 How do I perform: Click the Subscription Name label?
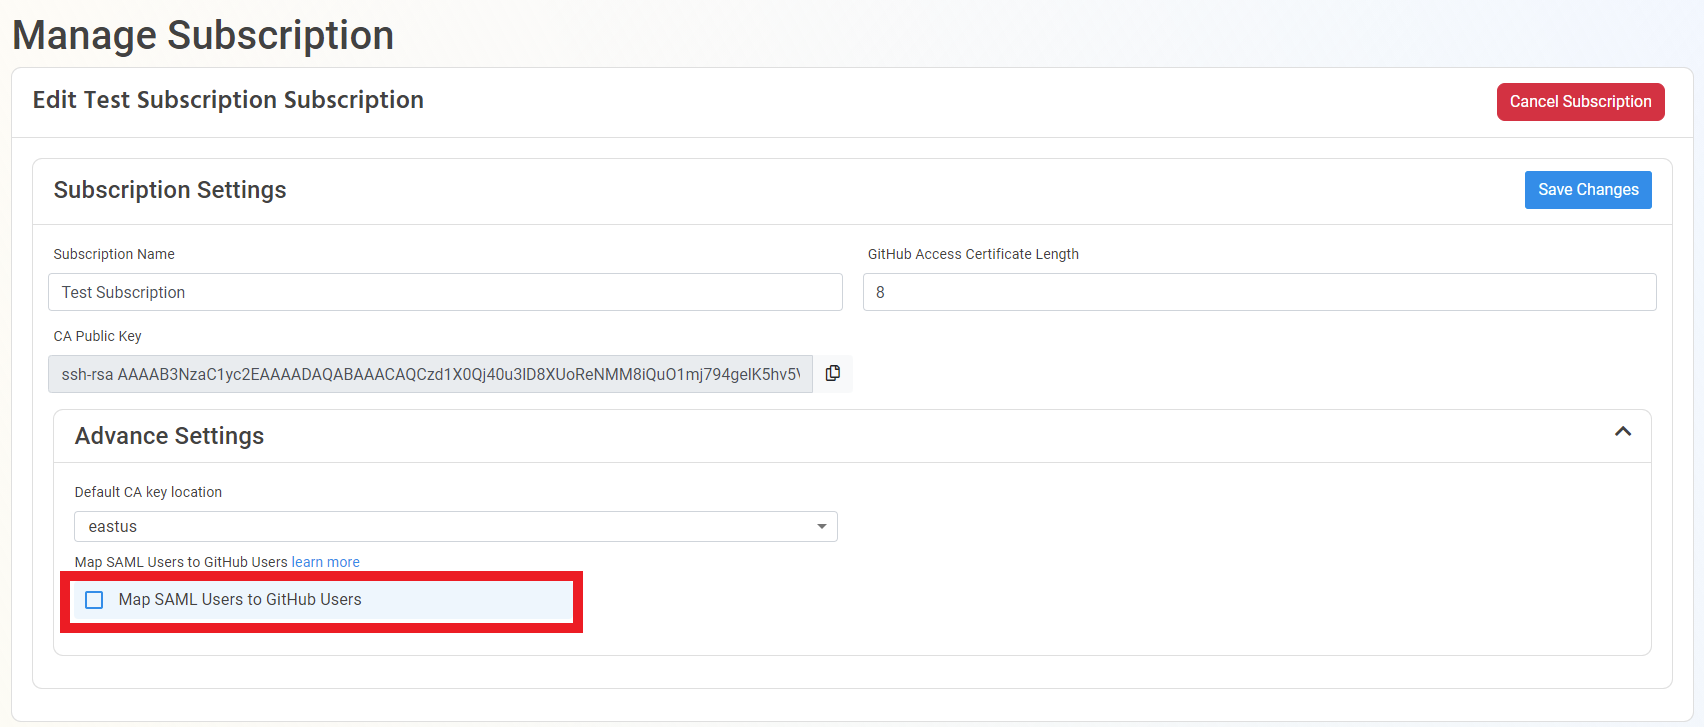114,254
